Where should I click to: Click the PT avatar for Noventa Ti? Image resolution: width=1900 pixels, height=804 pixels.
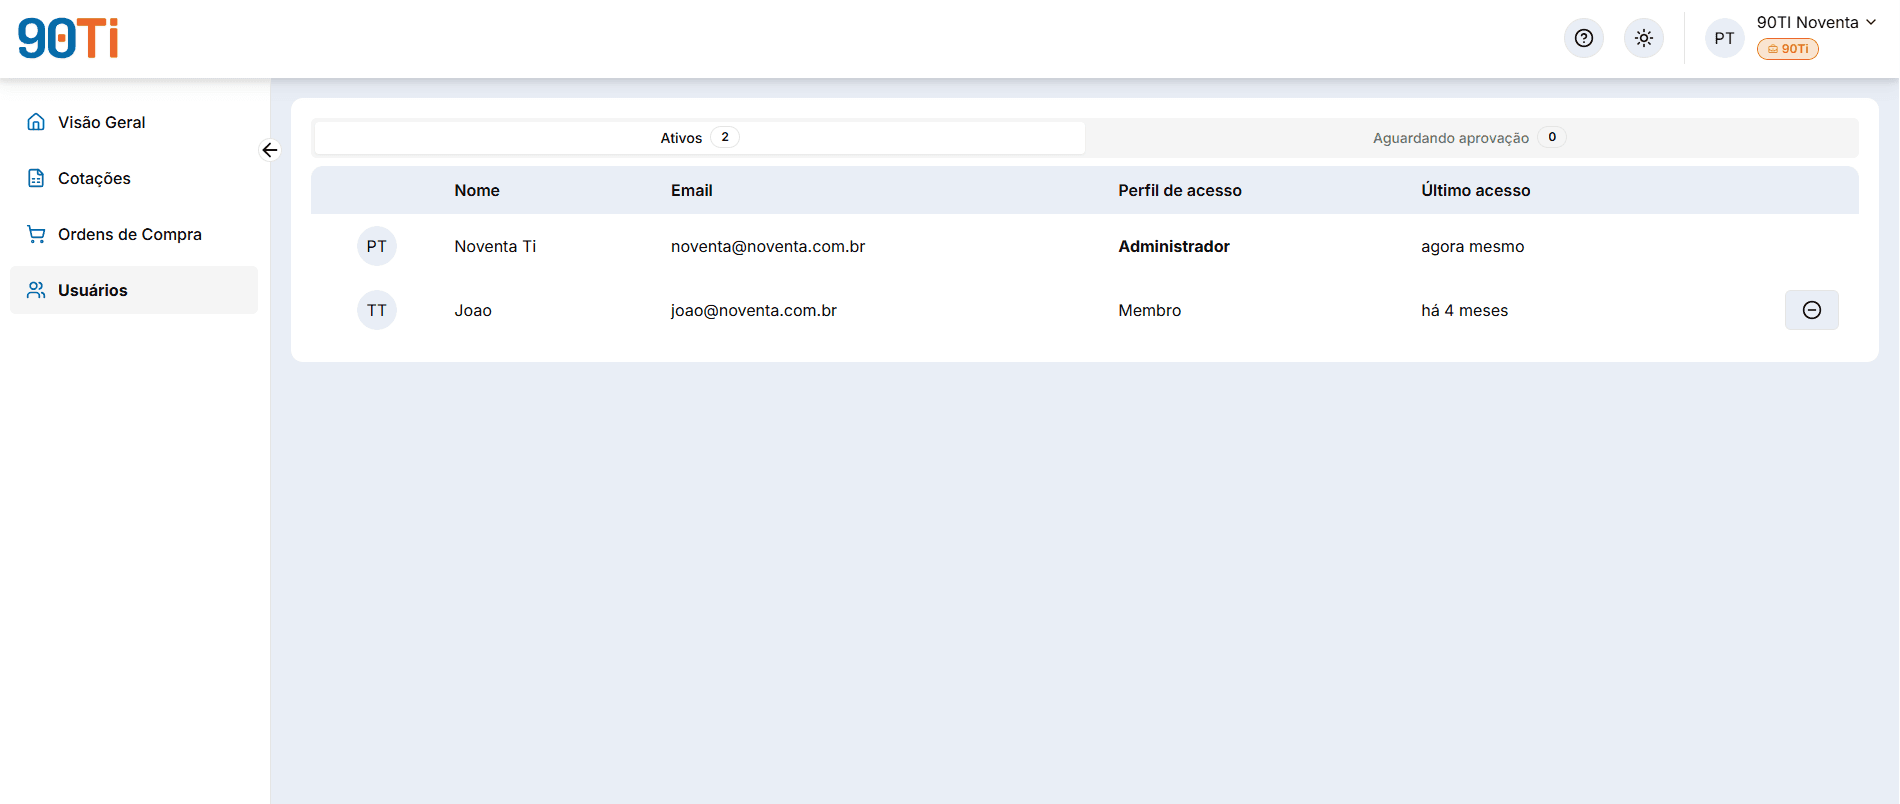[x=377, y=246]
